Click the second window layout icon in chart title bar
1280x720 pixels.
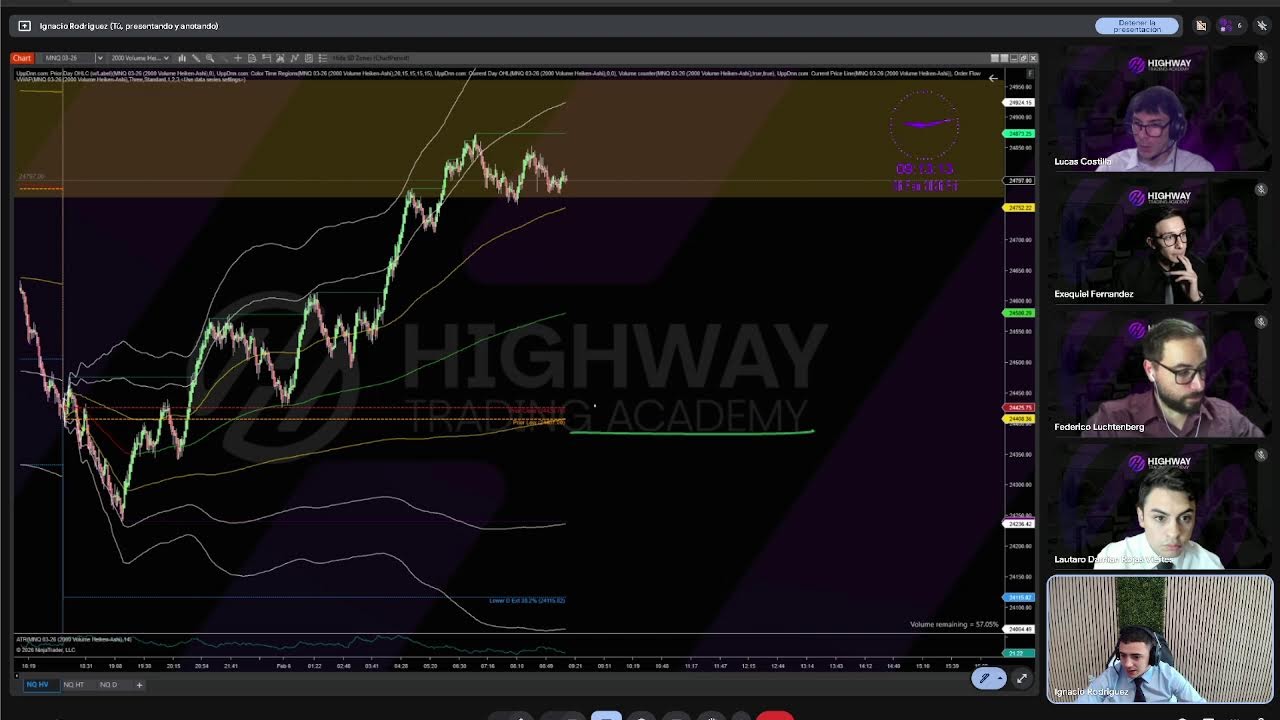pyautogui.click(x=1004, y=58)
